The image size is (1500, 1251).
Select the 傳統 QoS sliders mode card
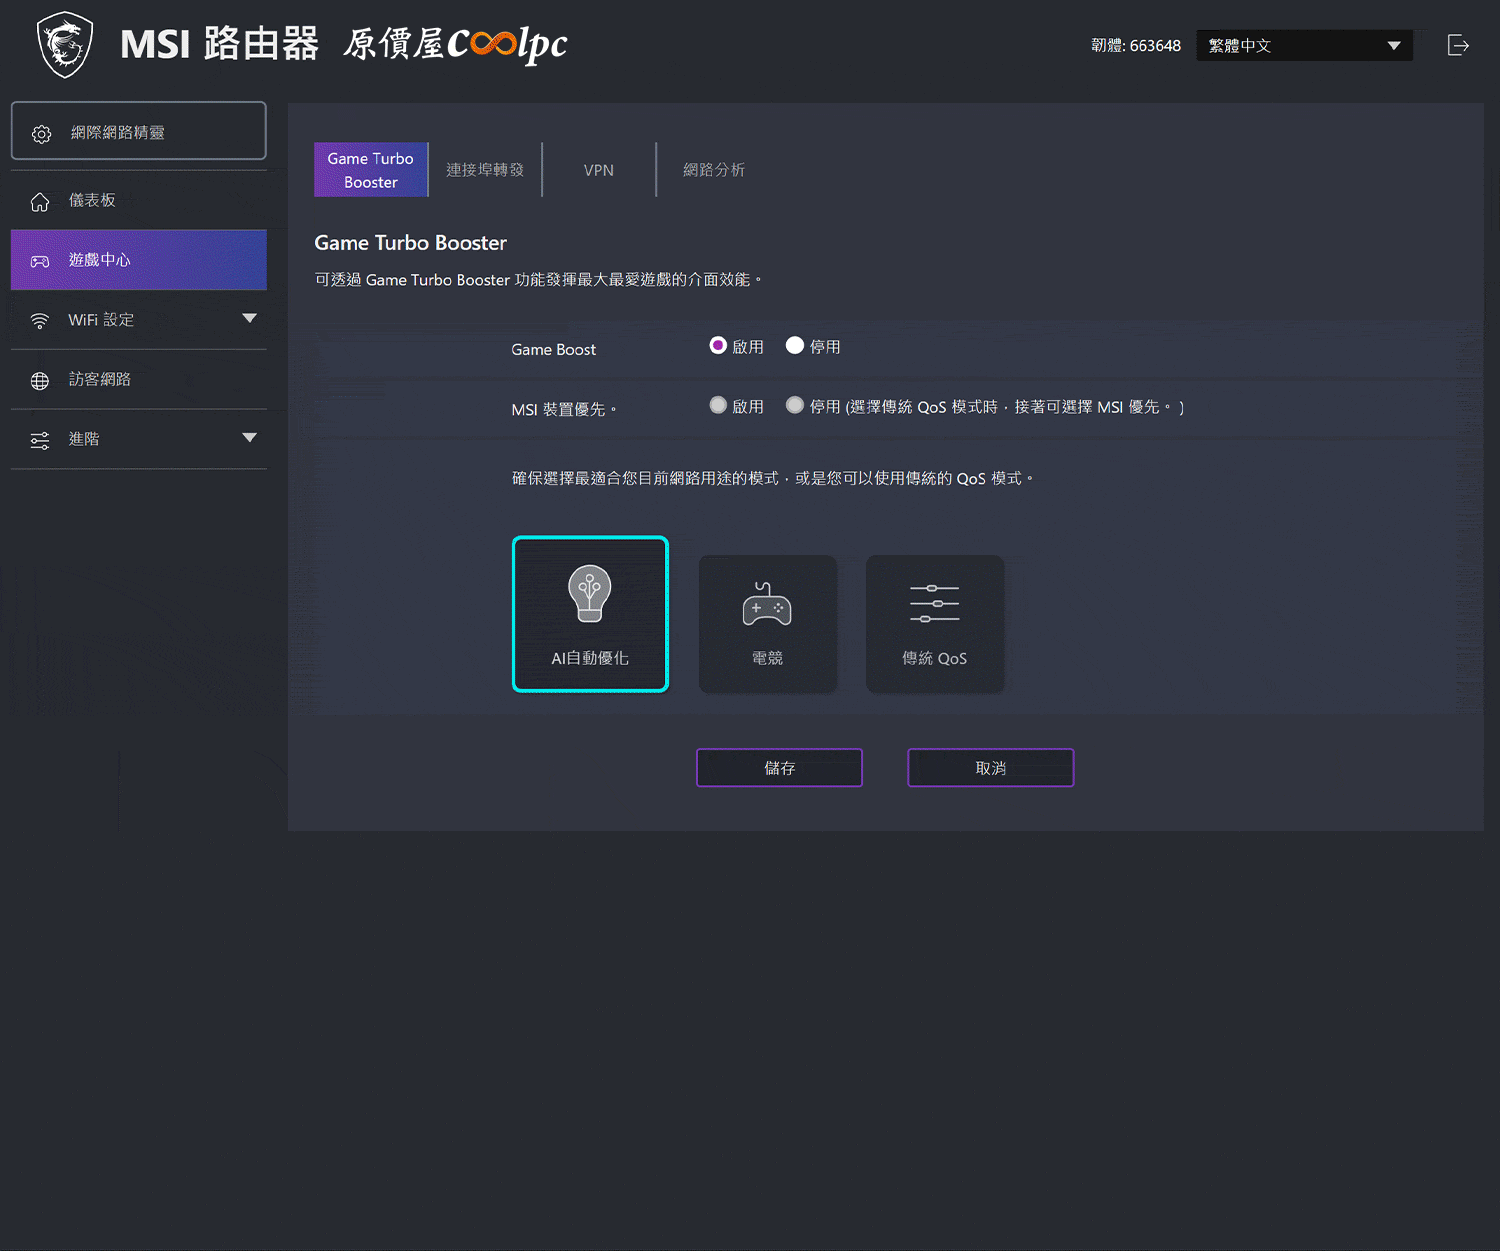[x=934, y=624]
